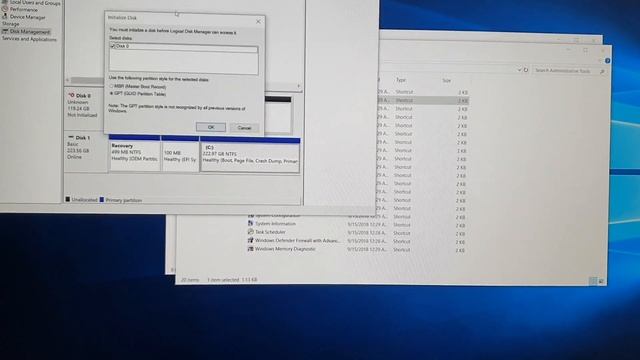The height and width of the screenshot is (360, 640).
Task: Click the volume list horizontal scrollbar left arrow
Action: (68, 80)
